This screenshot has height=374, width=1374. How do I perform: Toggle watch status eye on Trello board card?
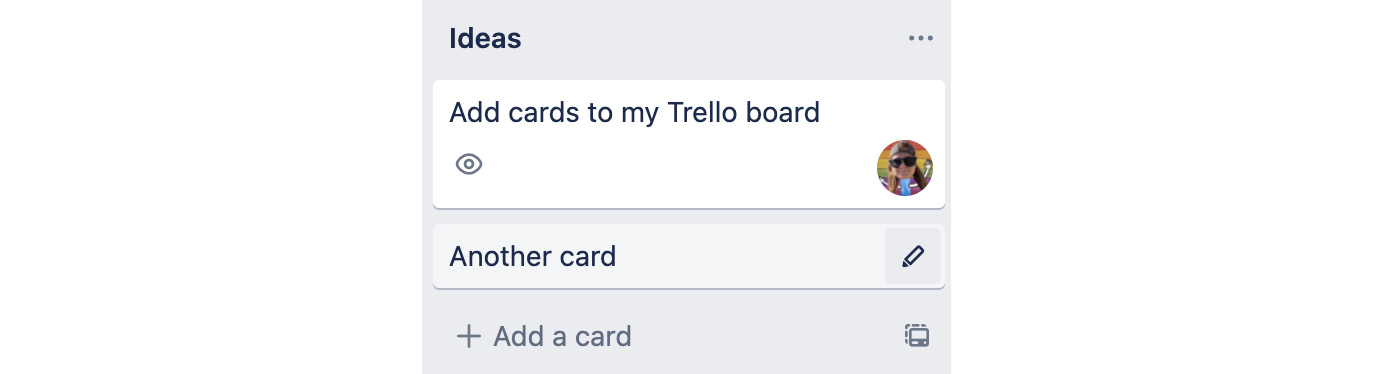coord(469,164)
